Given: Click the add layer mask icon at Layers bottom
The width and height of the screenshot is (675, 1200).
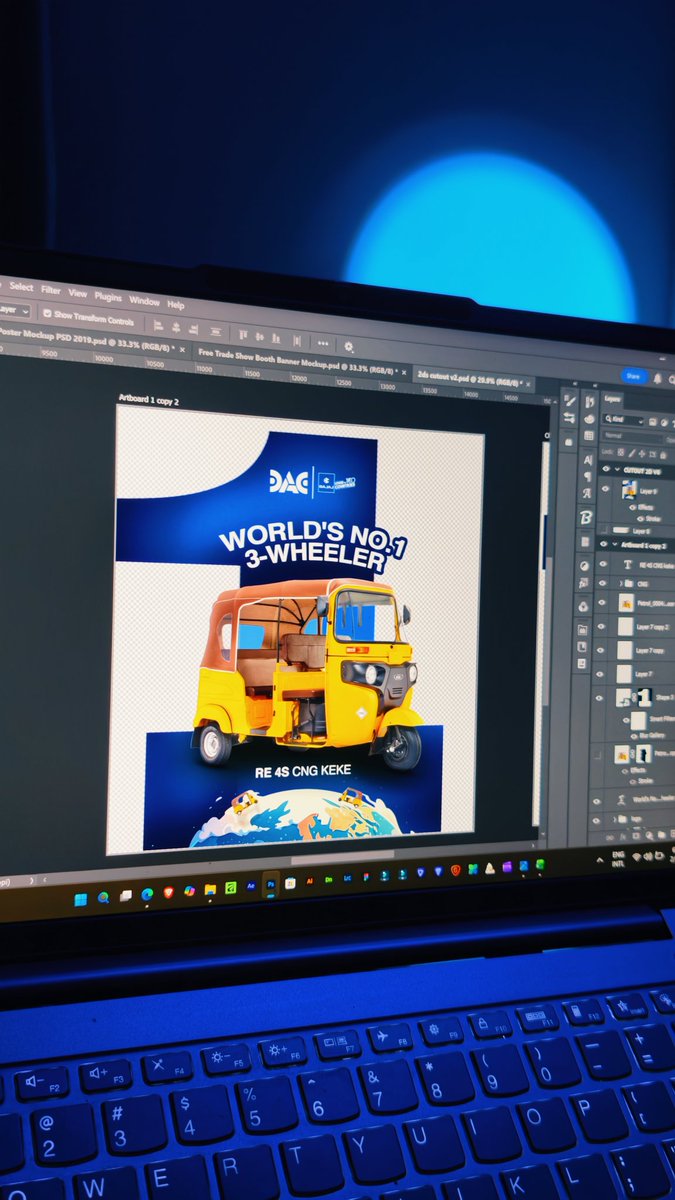Looking at the screenshot, I should point(636,835).
